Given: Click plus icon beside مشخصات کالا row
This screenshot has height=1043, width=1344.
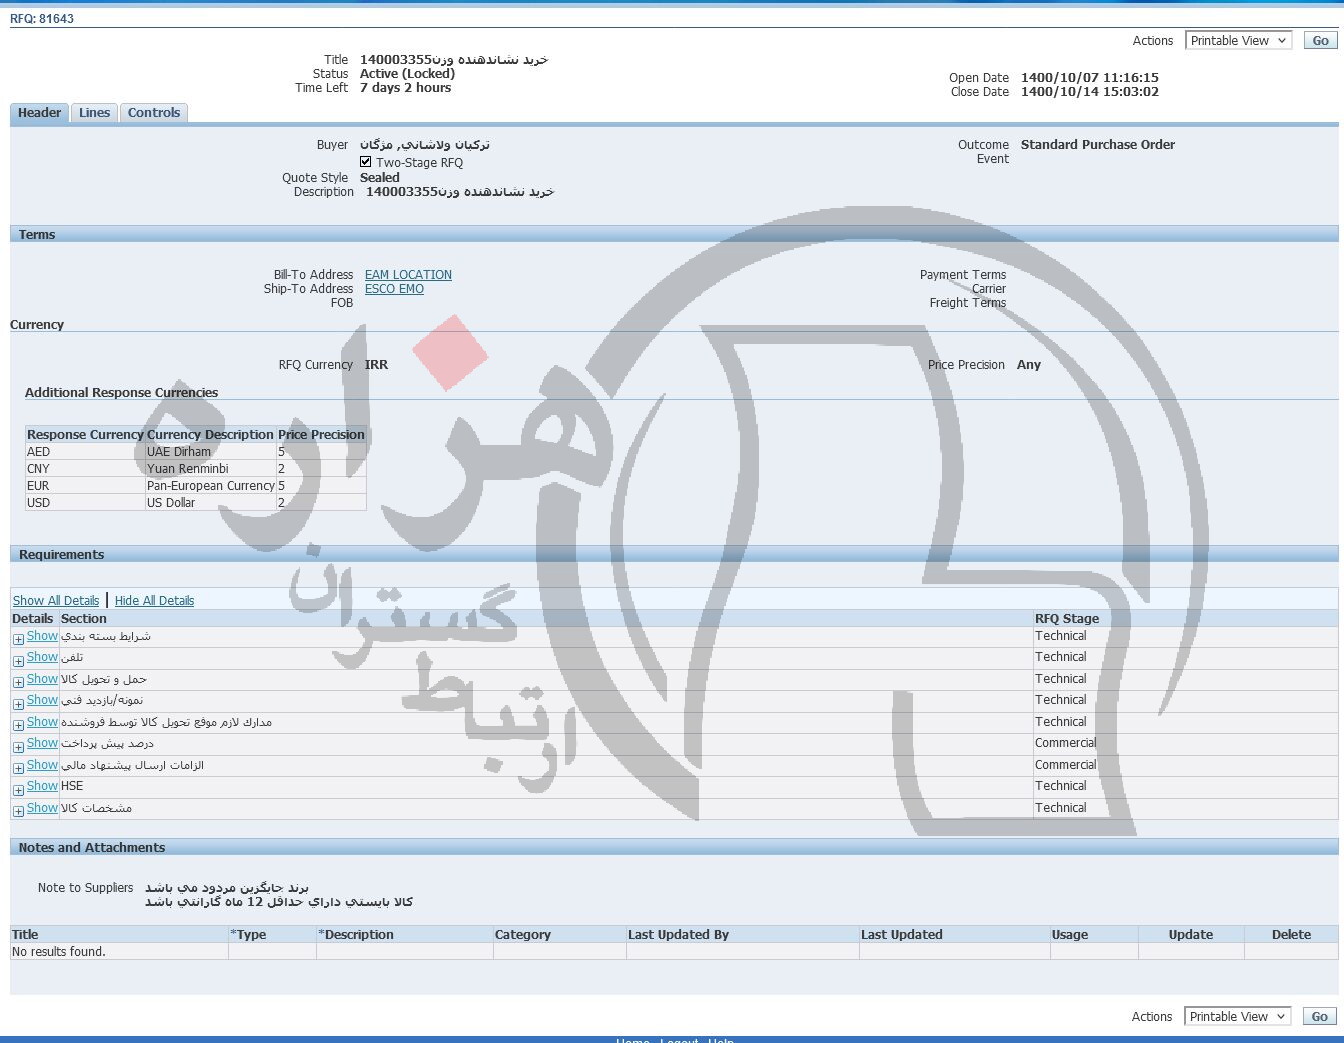Looking at the screenshot, I should (18, 811).
